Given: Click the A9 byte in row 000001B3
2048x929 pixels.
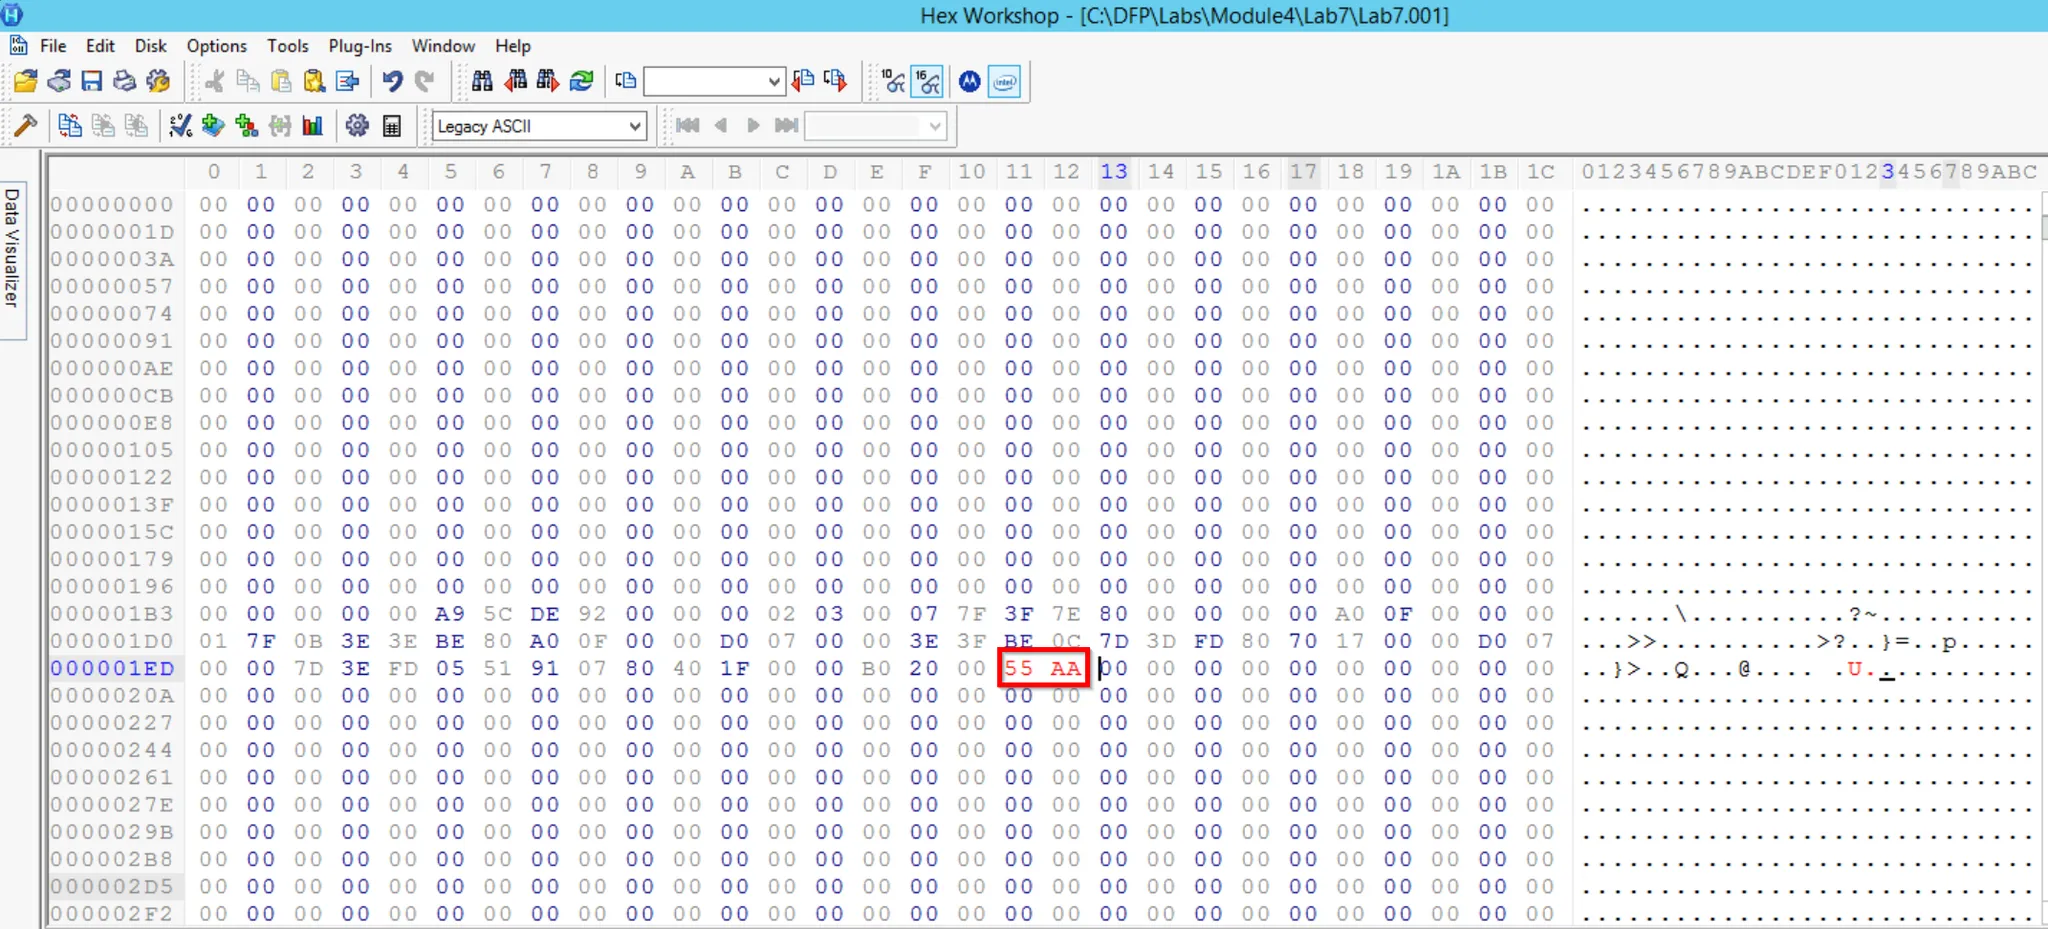Looking at the screenshot, I should (x=450, y=614).
